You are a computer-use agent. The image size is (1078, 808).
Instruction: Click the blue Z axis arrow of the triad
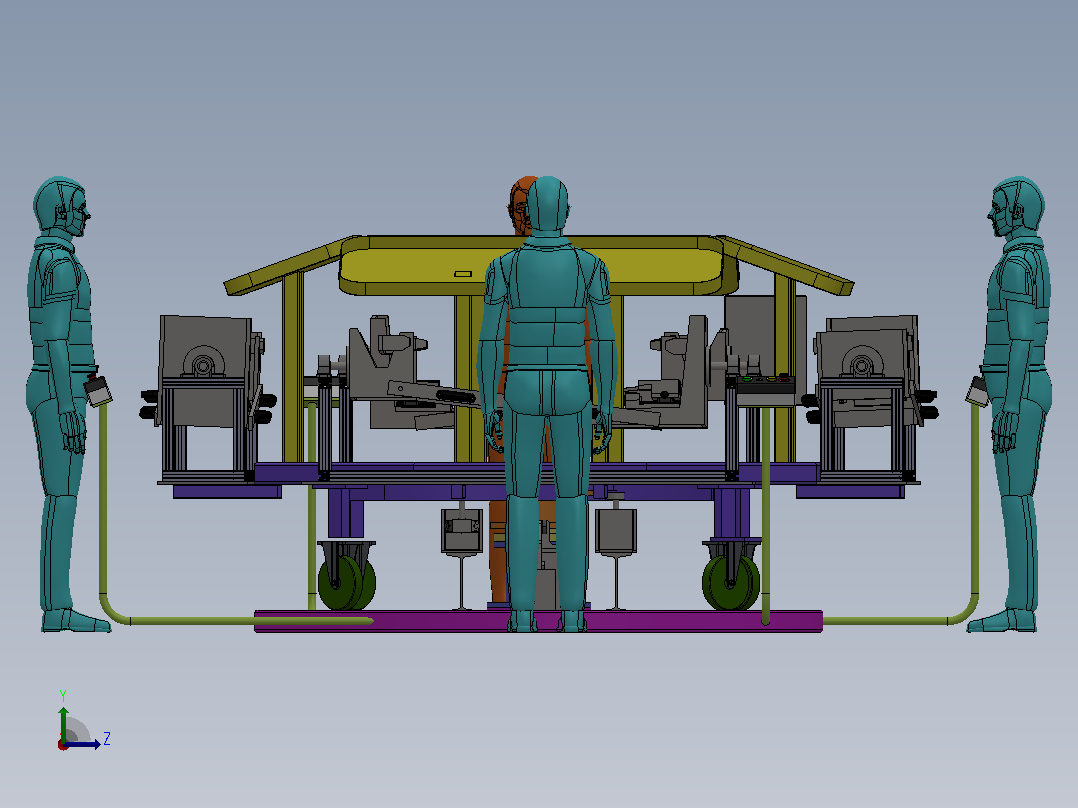point(83,744)
